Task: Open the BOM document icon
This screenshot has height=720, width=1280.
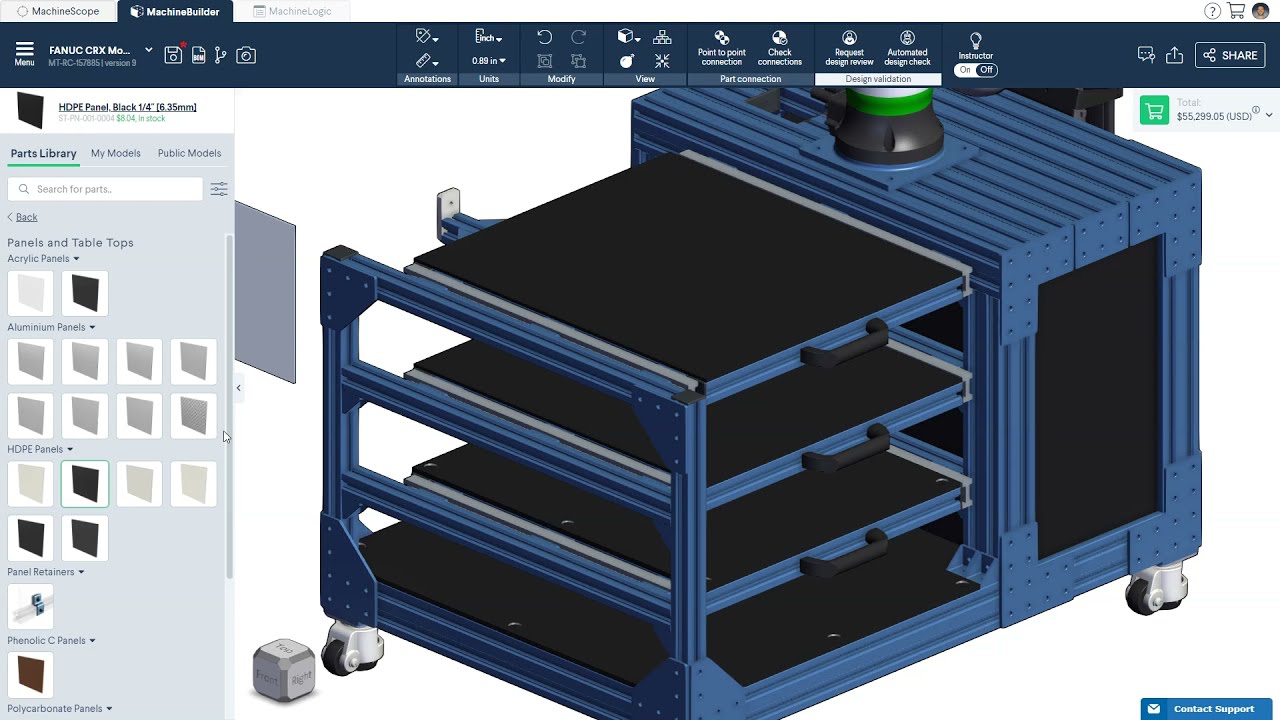Action: click(198, 55)
